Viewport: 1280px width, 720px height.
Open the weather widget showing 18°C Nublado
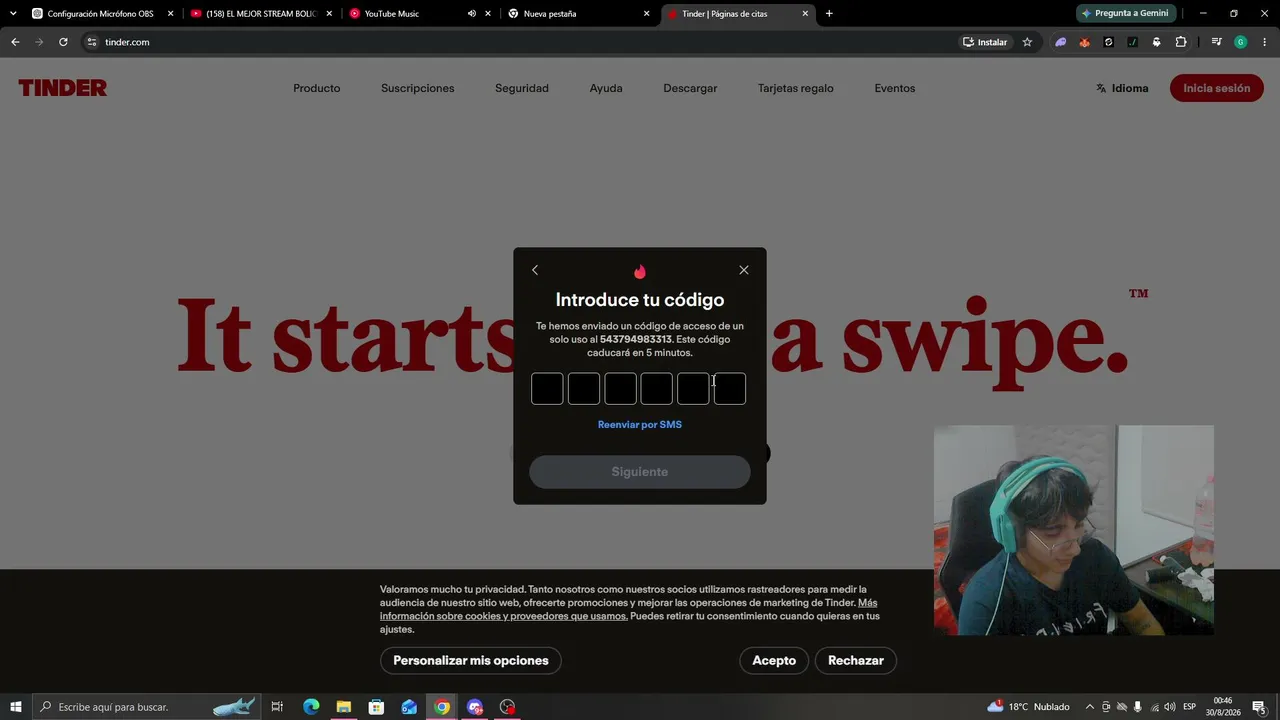pyautogui.click(x=1028, y=707)
